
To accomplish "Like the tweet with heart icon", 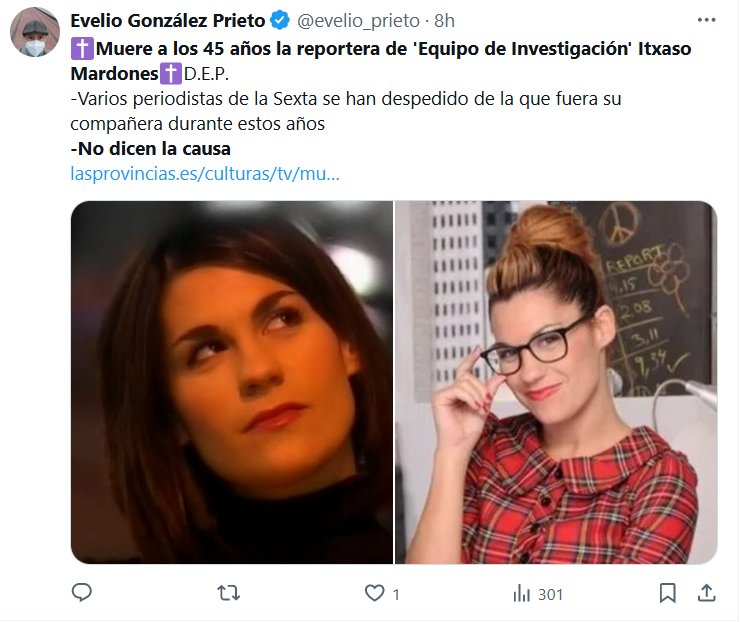I will click(375, 593).
